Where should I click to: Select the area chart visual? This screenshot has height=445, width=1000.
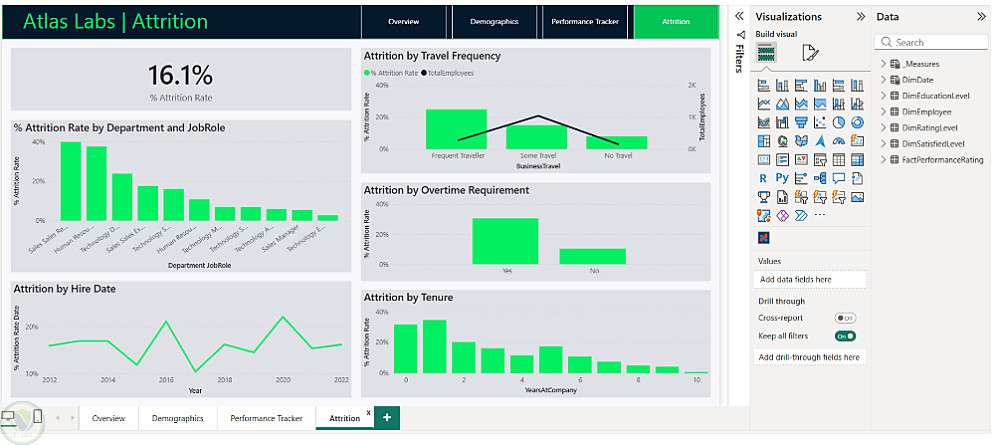click(x=783, y=103)
